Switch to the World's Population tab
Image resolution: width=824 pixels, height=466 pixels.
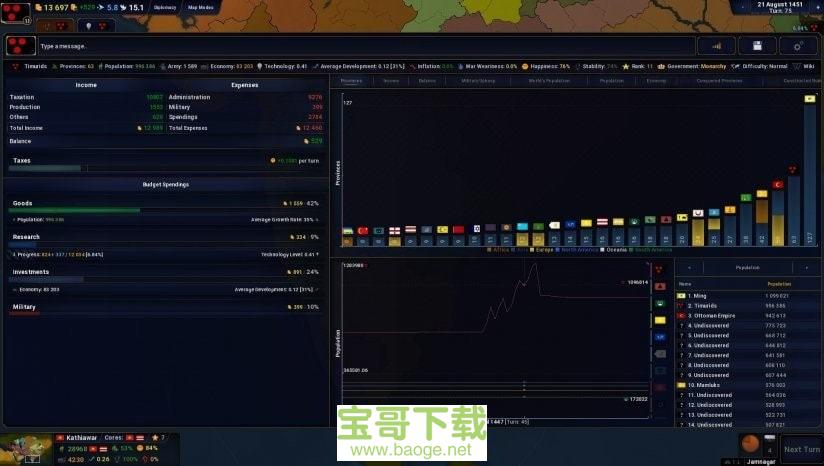pos(550,80)
